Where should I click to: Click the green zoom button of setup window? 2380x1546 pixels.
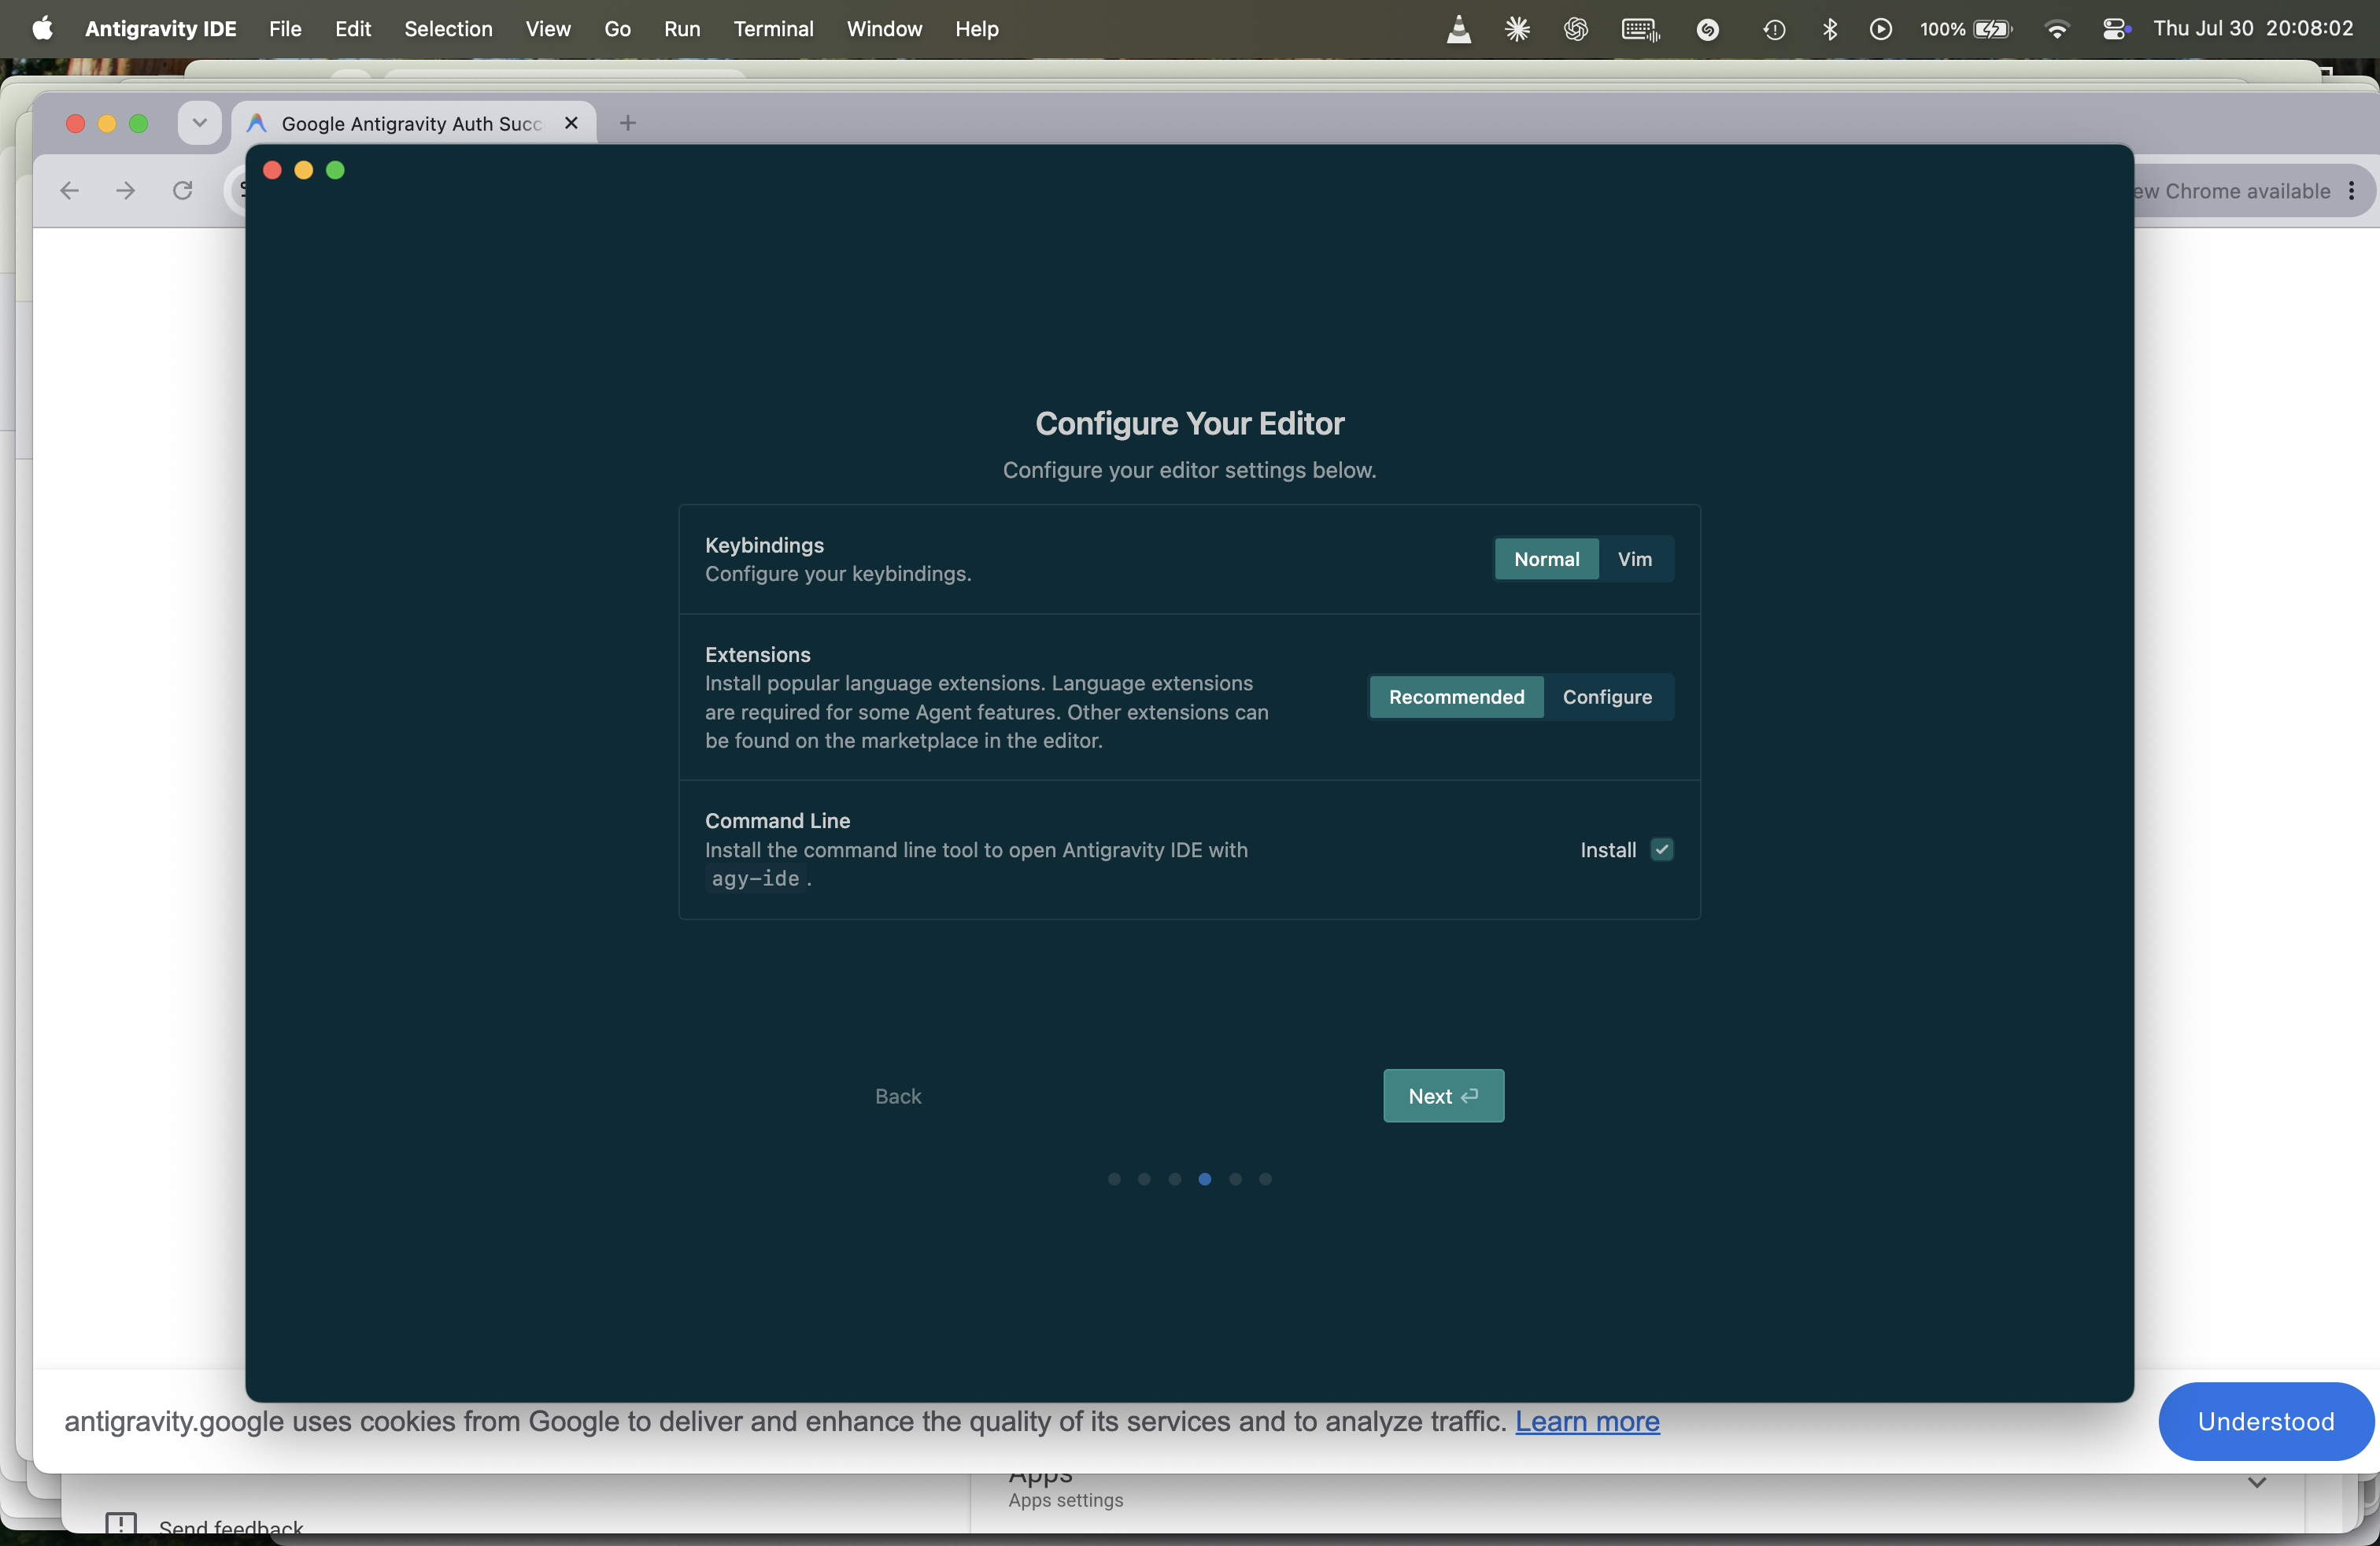coord(336,170)
